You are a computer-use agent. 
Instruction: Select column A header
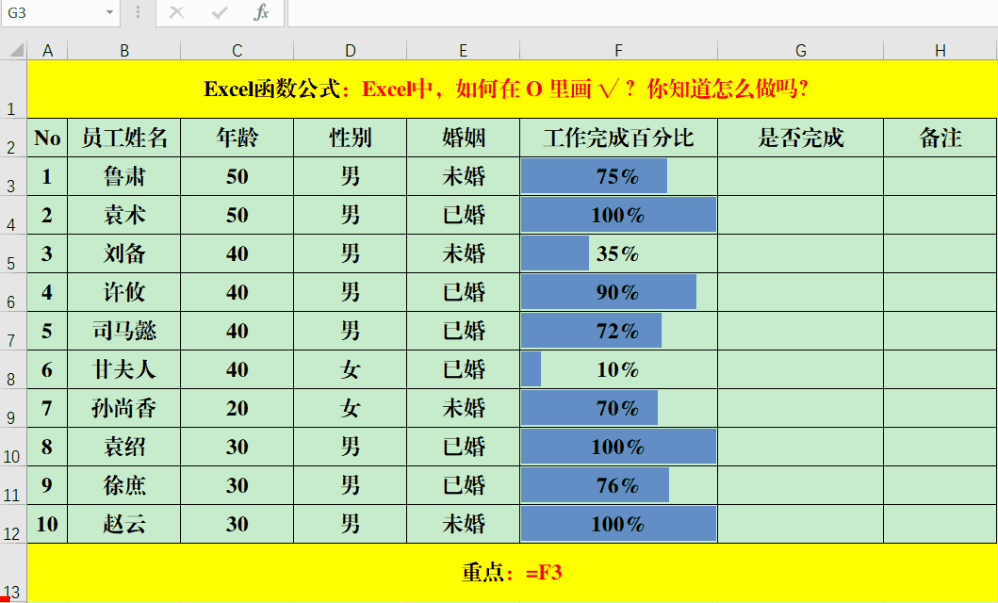[x=47, y=50]
